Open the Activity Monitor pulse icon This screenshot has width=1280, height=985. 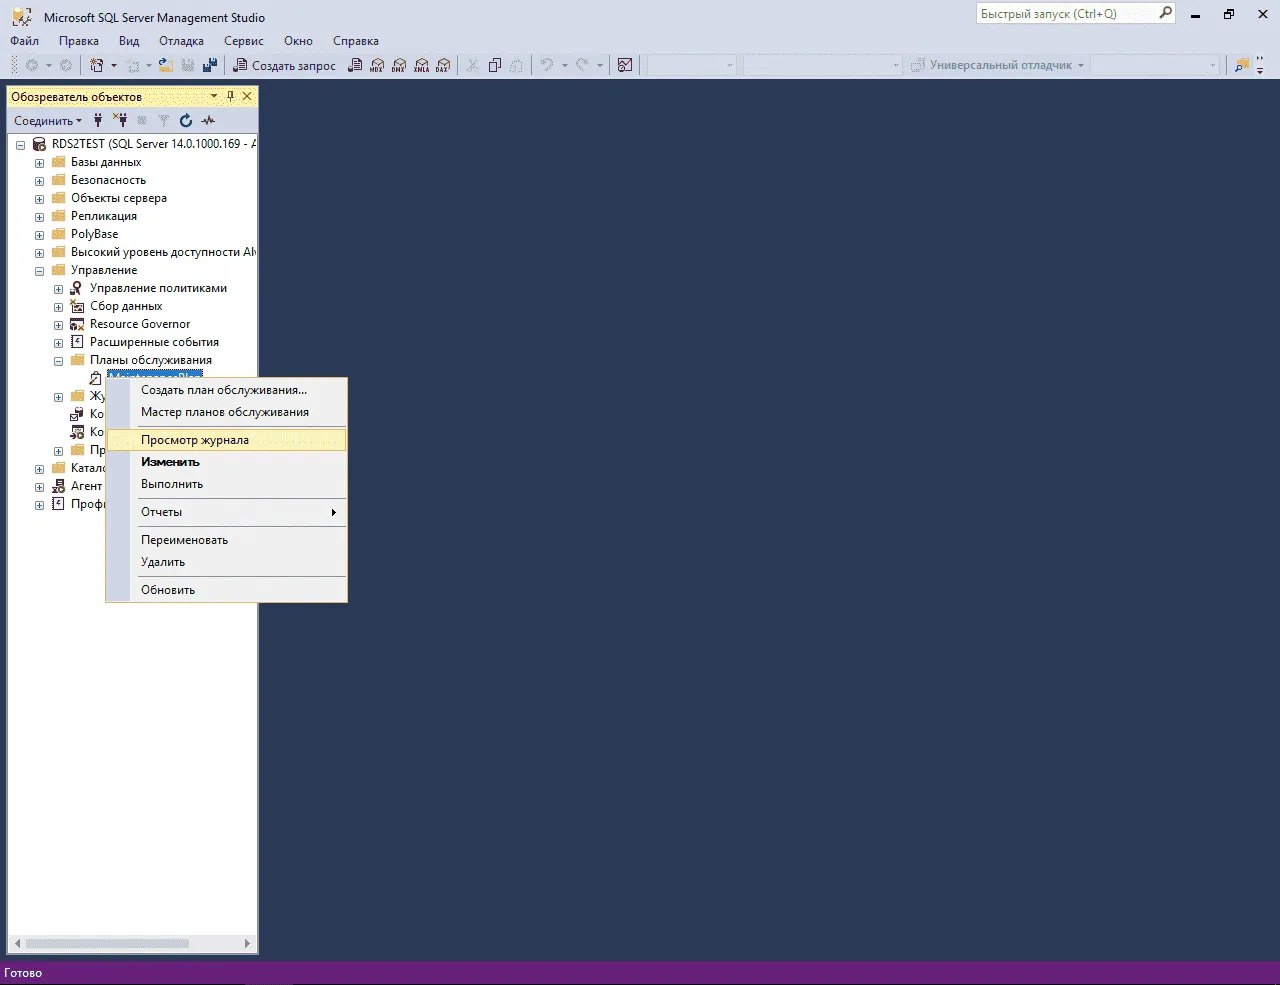point(208,121)
